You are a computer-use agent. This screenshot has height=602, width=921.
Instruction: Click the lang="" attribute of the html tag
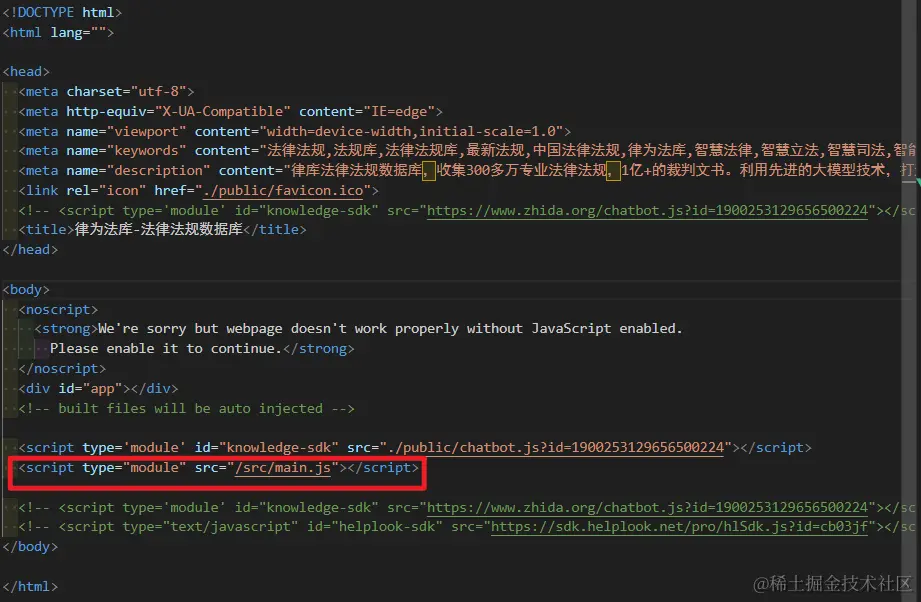[x=78, y=32]
